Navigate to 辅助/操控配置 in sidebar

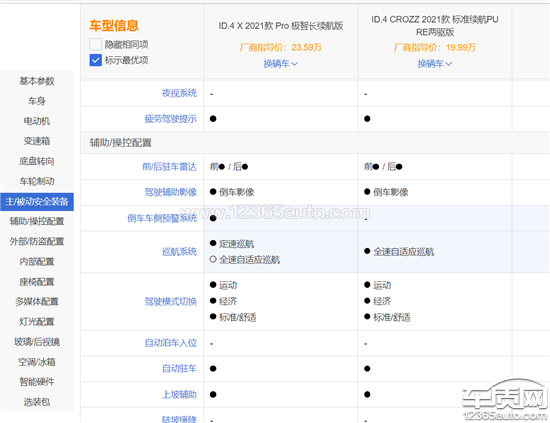coord(37,221)
